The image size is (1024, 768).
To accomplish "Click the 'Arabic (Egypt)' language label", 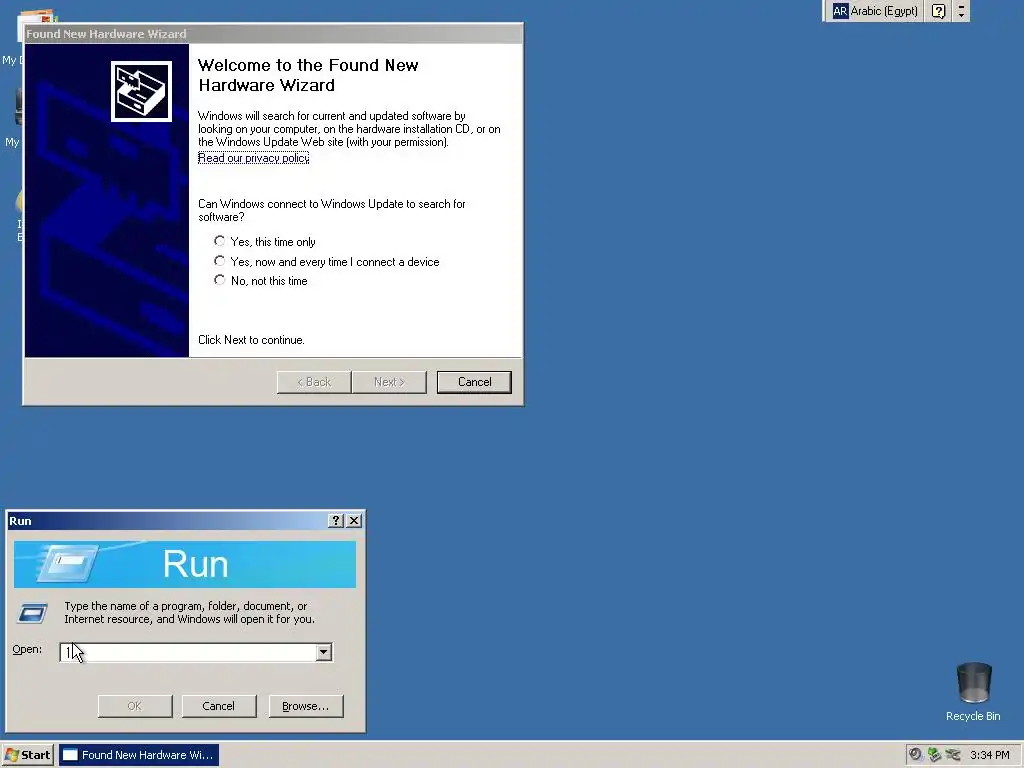I will click(884, 11).
